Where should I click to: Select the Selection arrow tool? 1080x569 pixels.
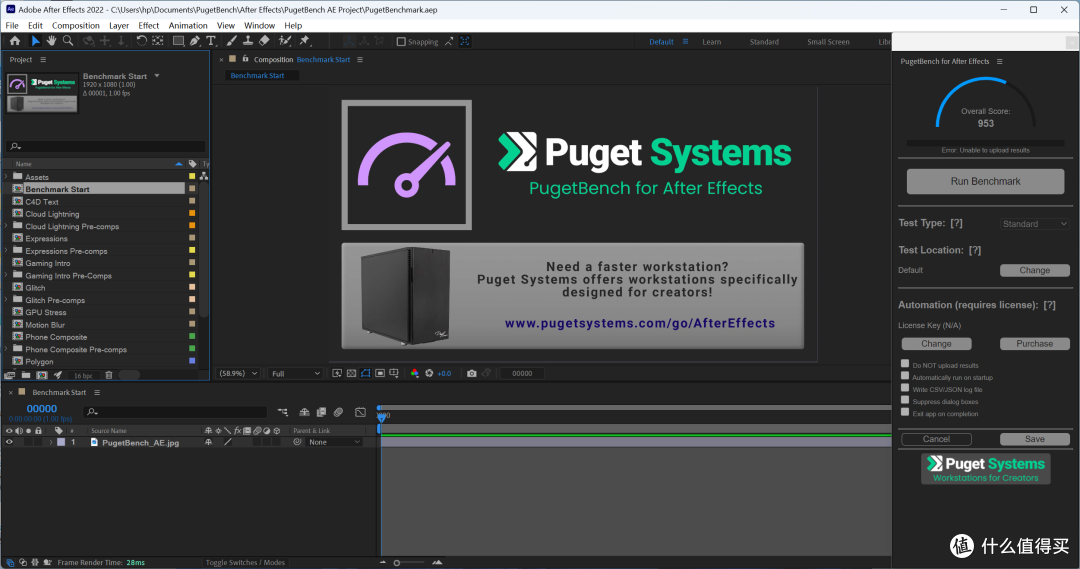(x=36, y=41)
